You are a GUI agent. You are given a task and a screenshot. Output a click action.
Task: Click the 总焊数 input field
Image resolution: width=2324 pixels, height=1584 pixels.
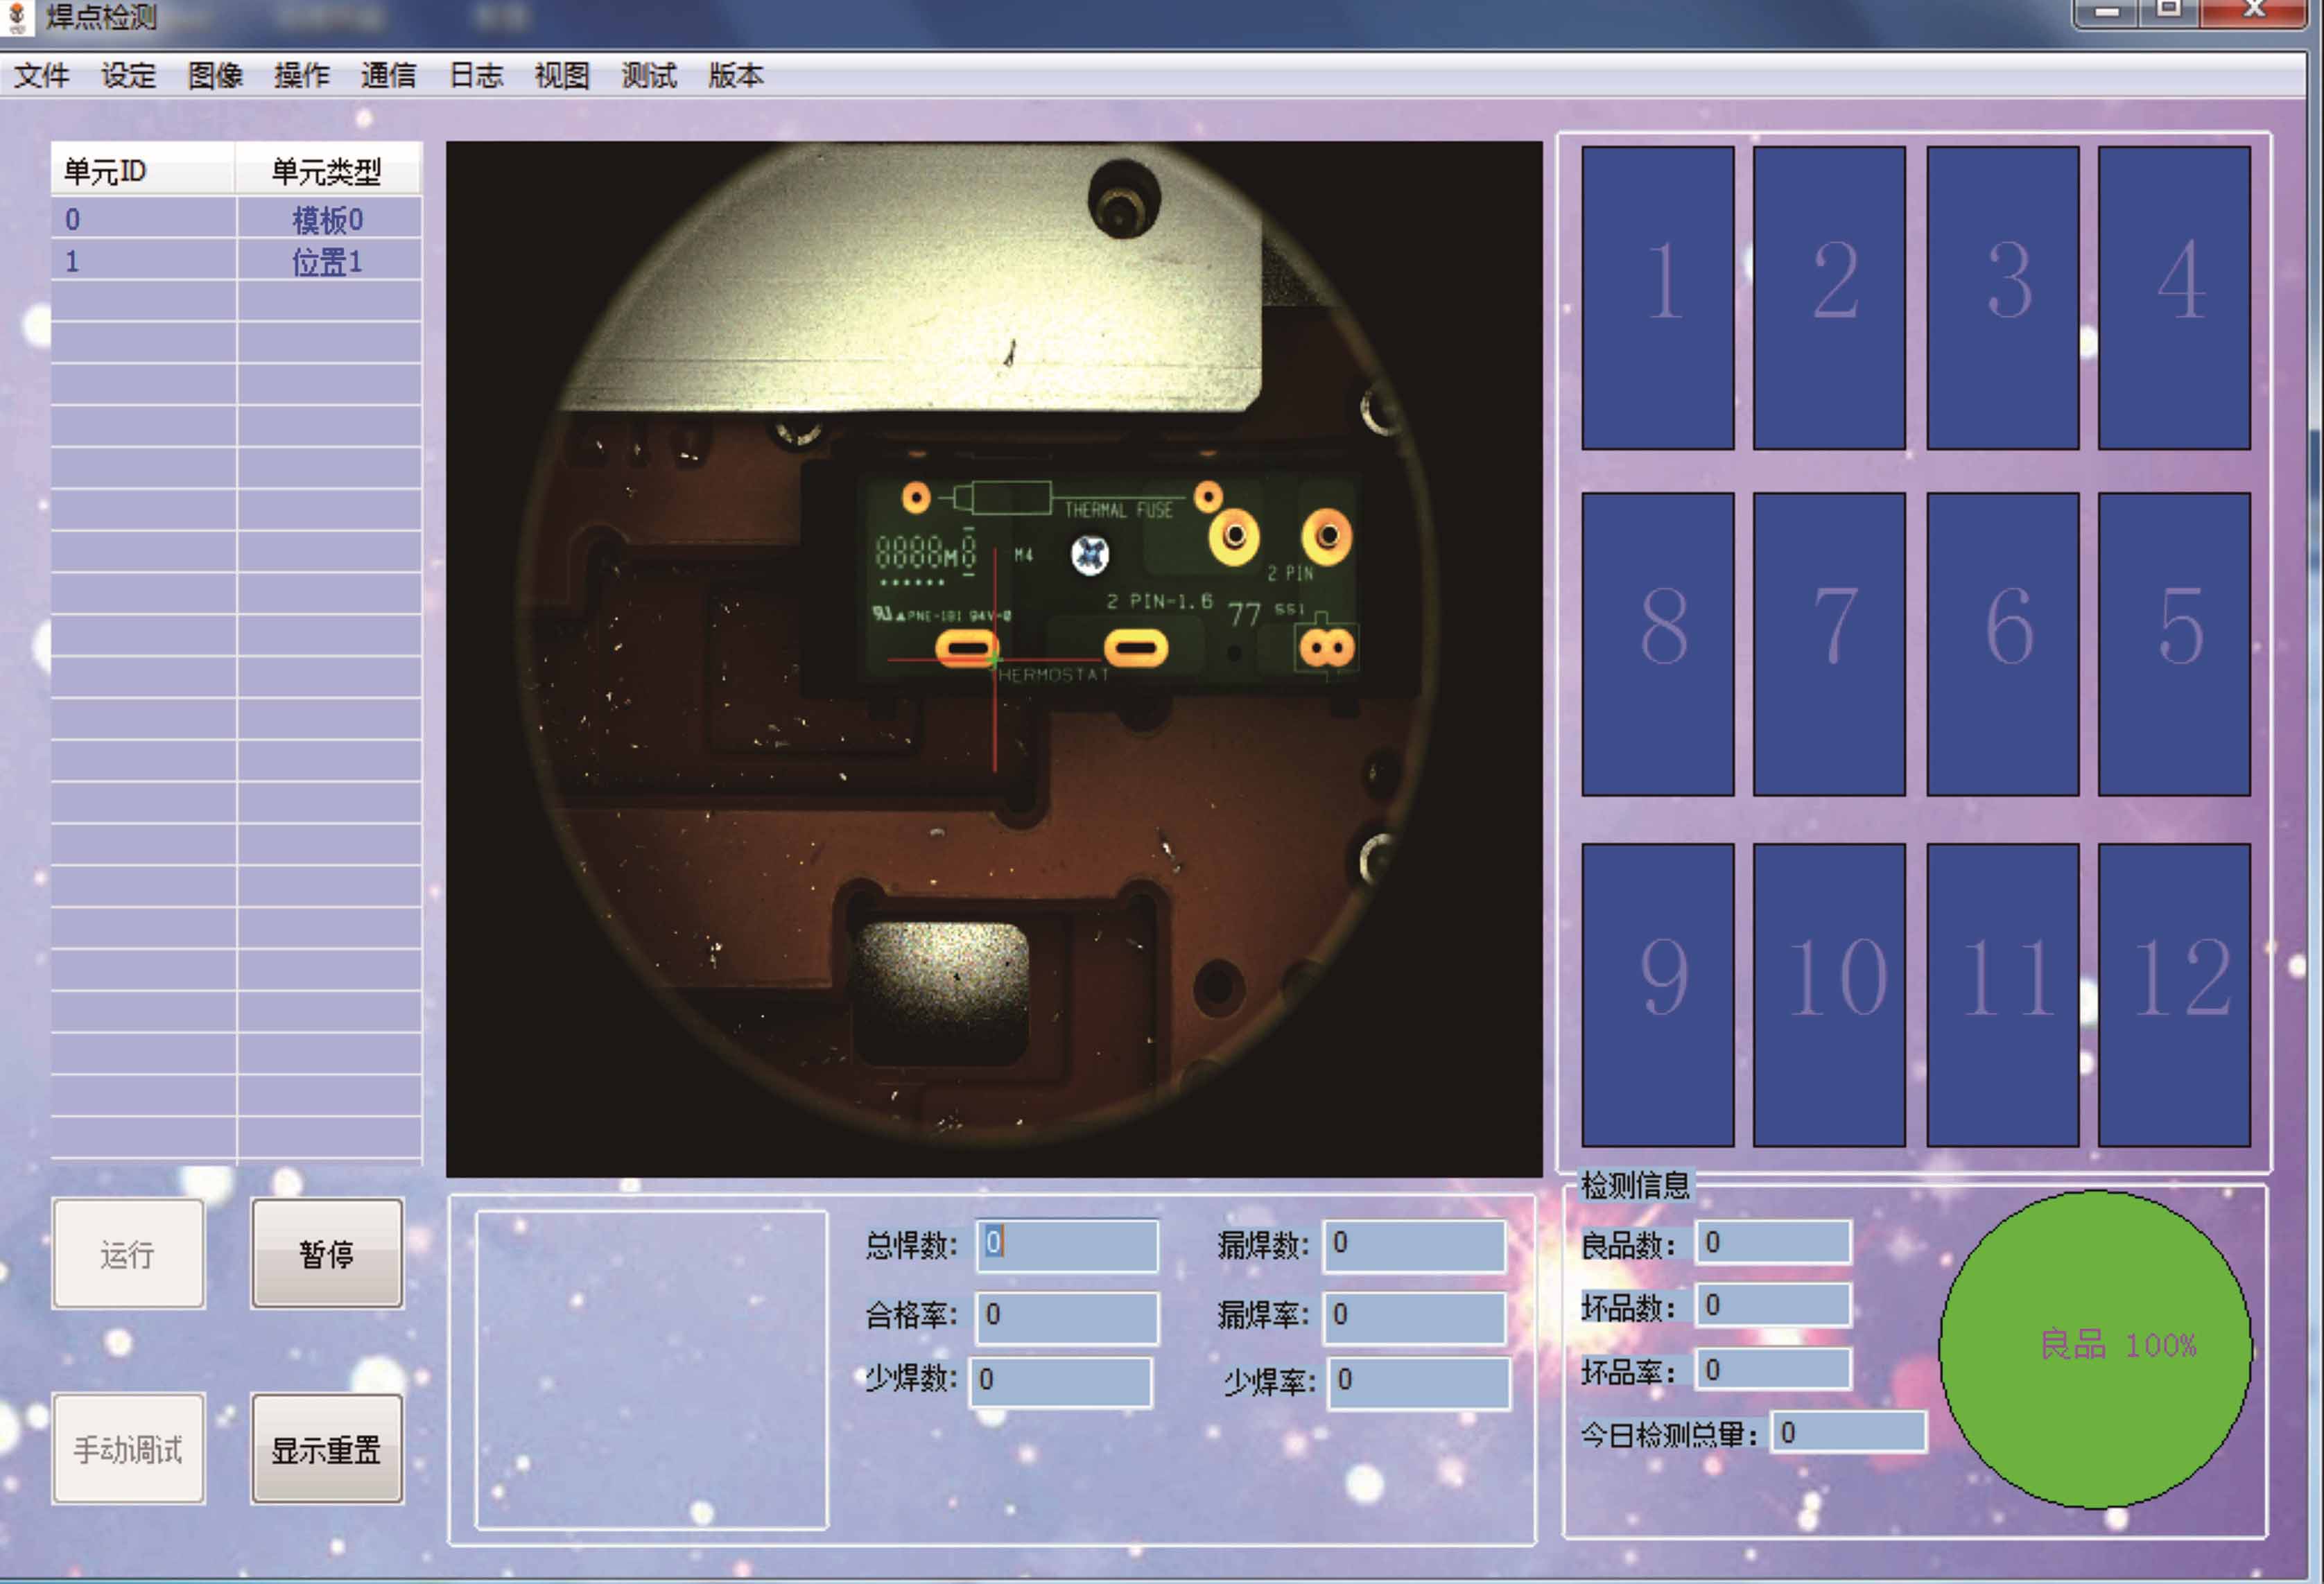pos(1068,1244)
